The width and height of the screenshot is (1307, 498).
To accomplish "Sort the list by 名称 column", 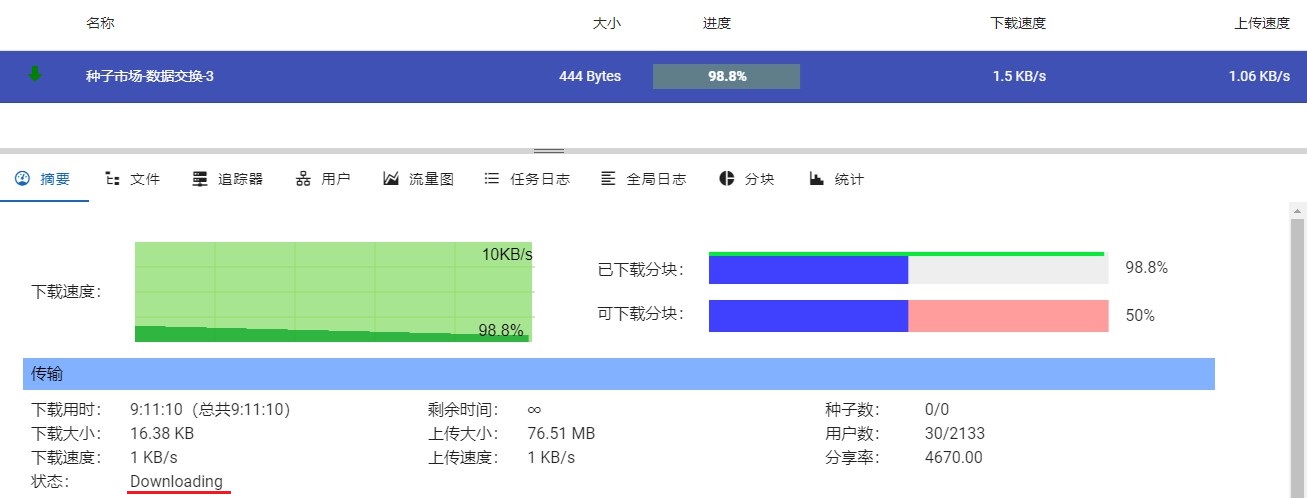I will click(100, 23).
